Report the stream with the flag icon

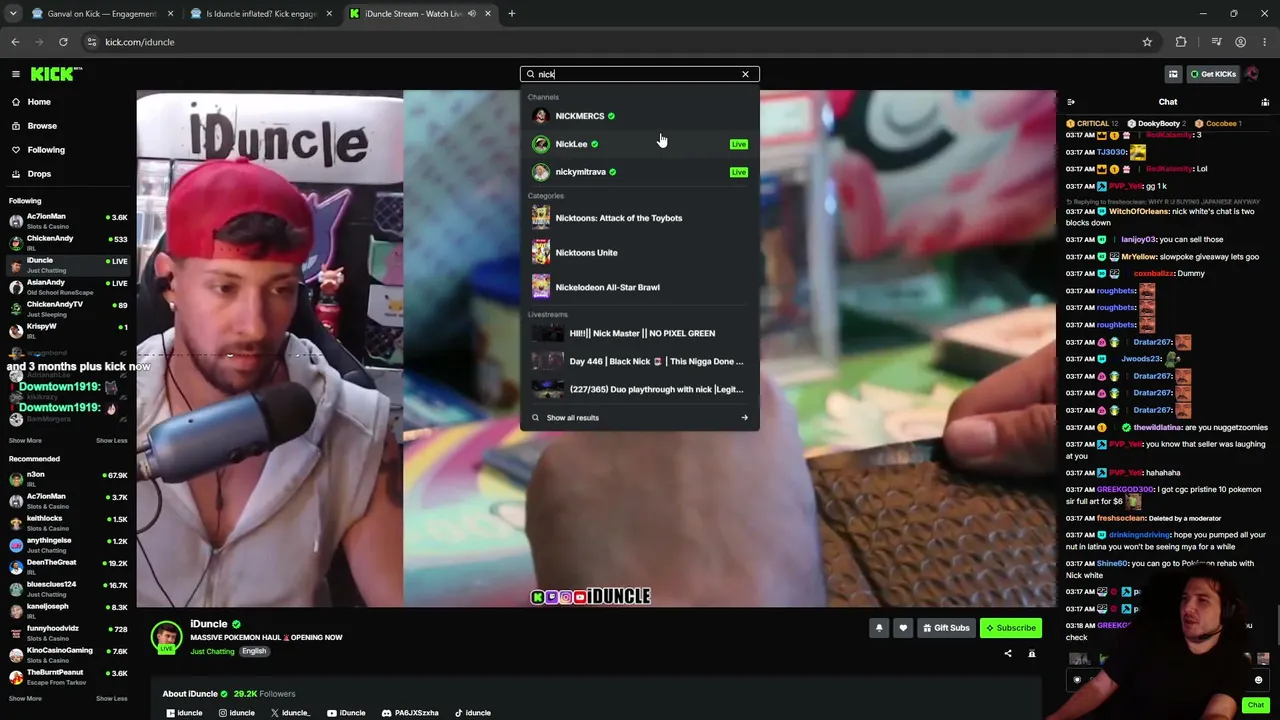(x=1032, y=654)
